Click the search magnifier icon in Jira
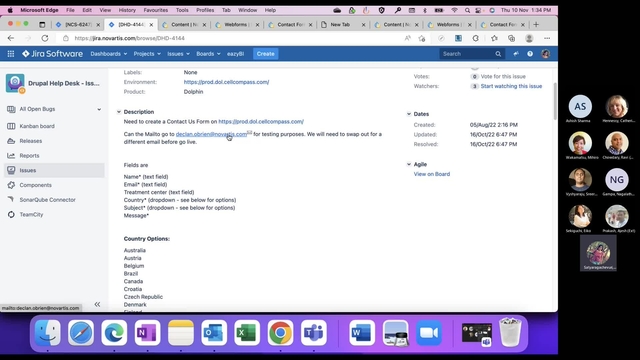Screen dimensions: 640x360 (x=498, y=54)
